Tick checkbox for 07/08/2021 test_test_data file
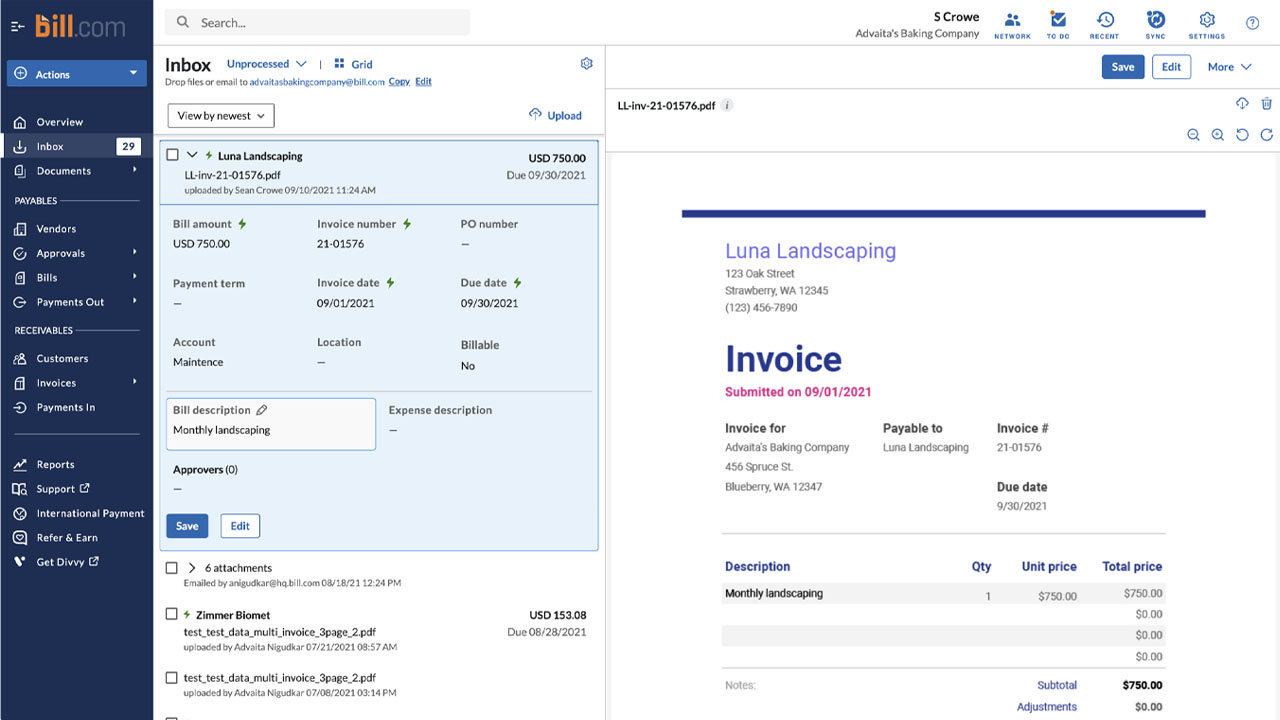Image resolution: width=1280 pixels, height=720 pixels. coord(172,678)
